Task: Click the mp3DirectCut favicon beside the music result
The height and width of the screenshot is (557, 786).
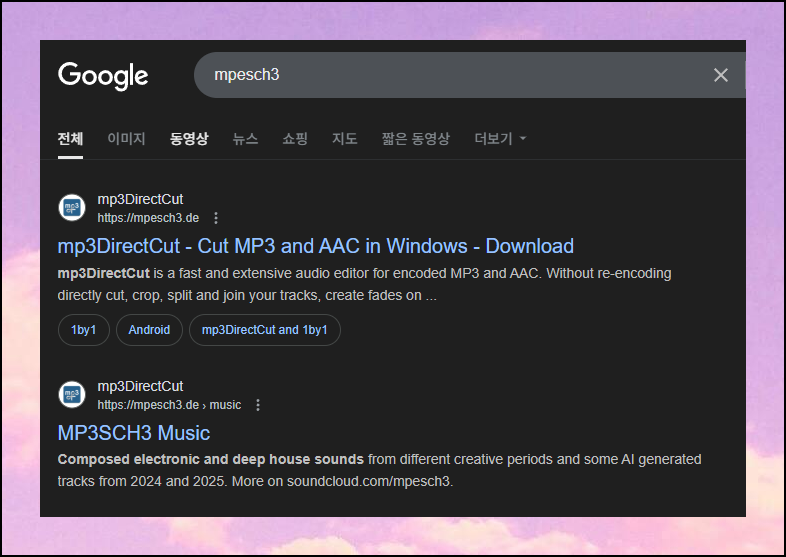Action: coord(72,395)
